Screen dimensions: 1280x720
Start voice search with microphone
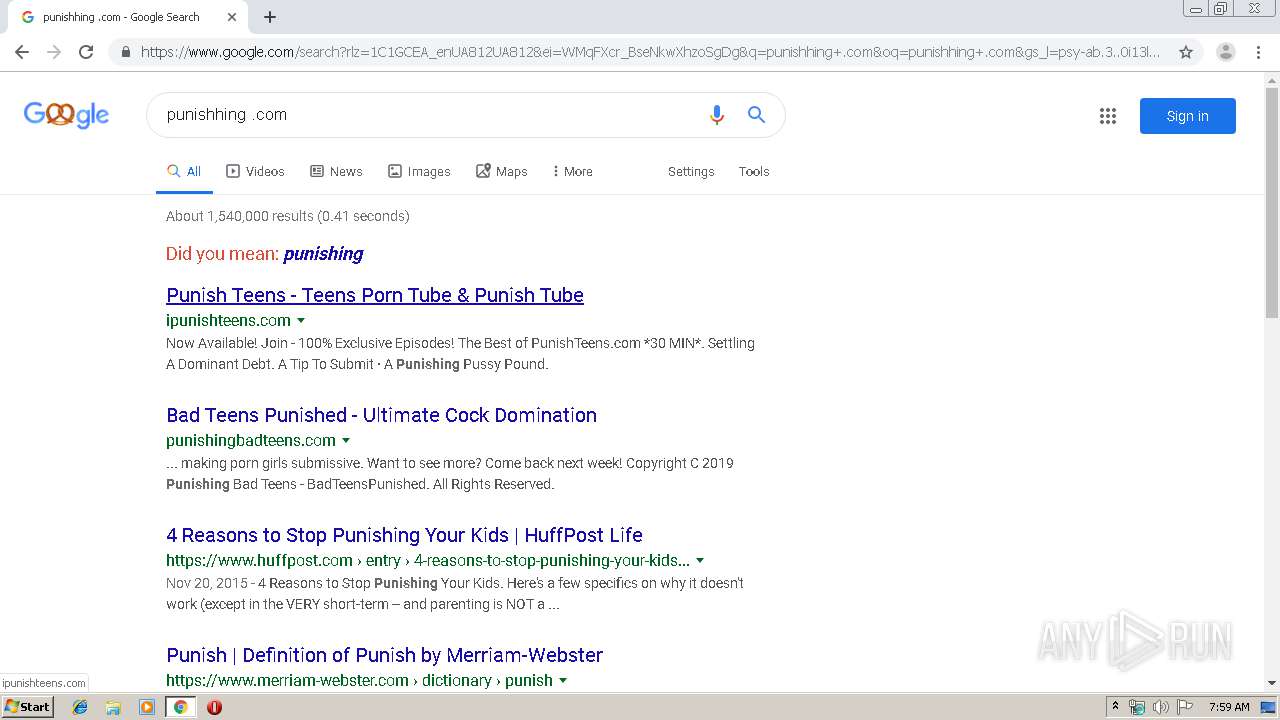[716, 115]
